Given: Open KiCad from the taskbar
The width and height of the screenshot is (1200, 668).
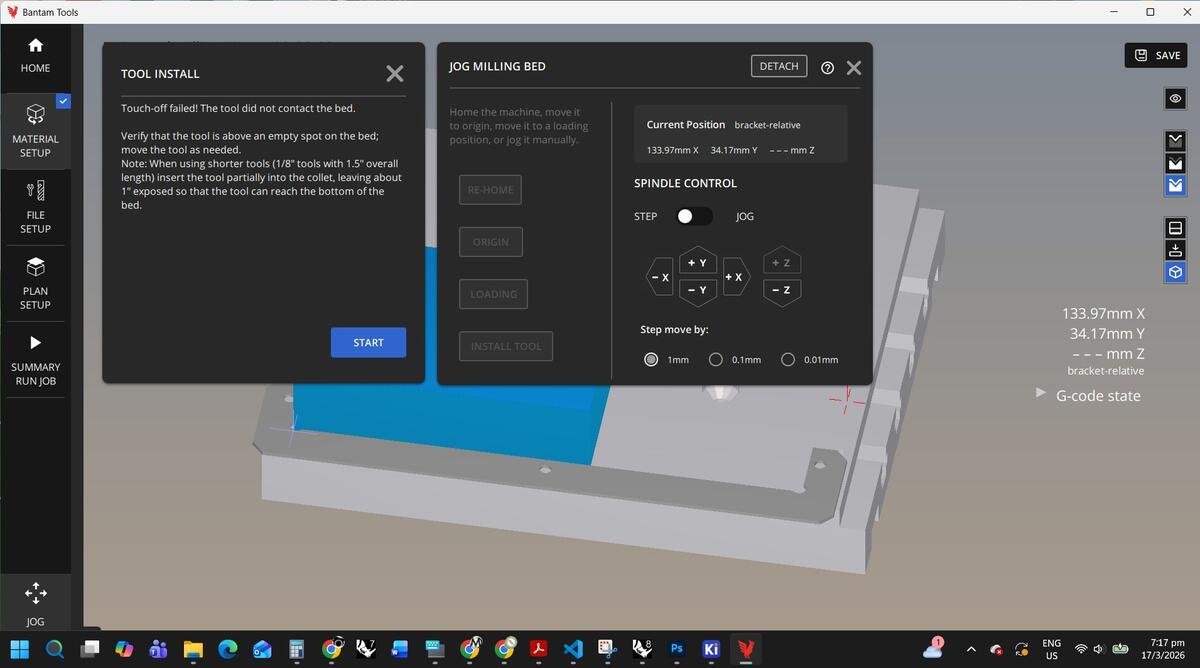Looking at the screenshot, I should 711,649.
